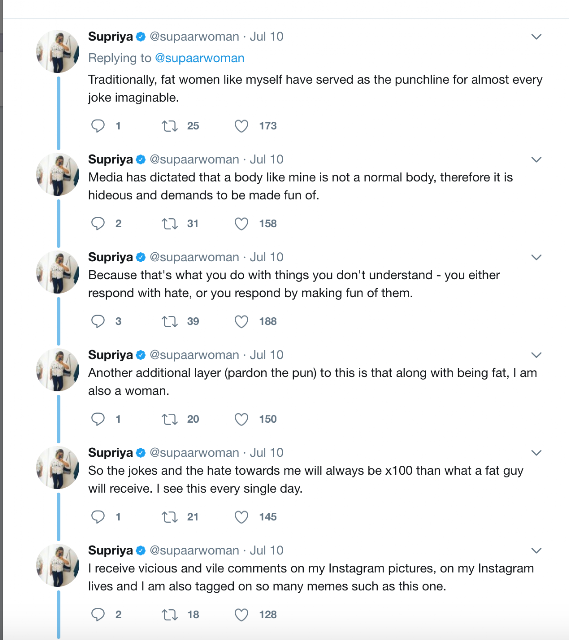The width and height of the screenshot is (569, 640).
Task: Like the 'Media has dictated' tweet
Action: (241, 224)
